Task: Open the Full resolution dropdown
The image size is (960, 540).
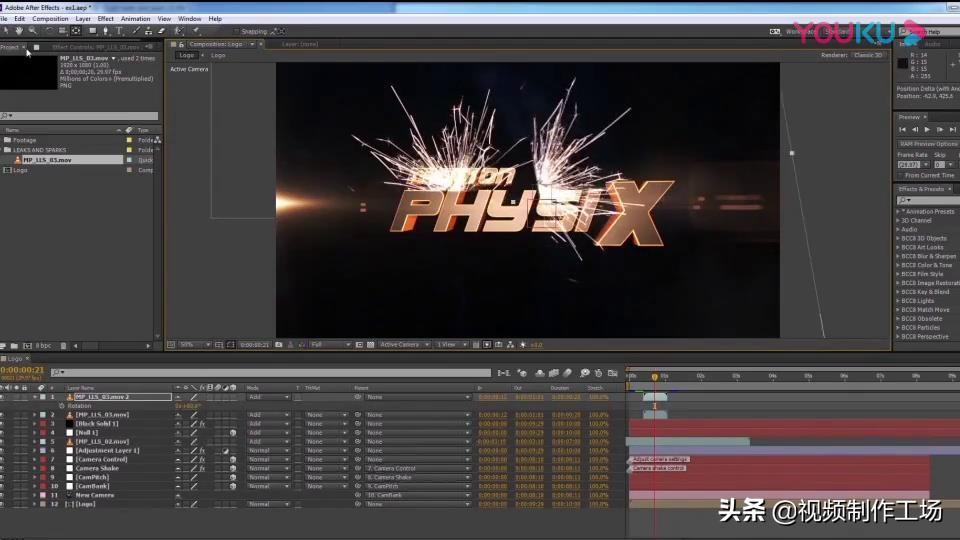Action: 330,345
